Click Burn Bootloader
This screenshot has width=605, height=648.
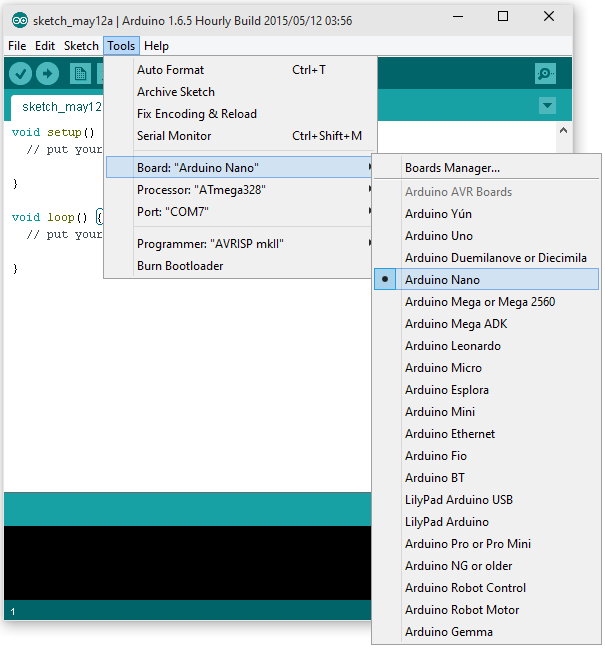click(180, 266)
